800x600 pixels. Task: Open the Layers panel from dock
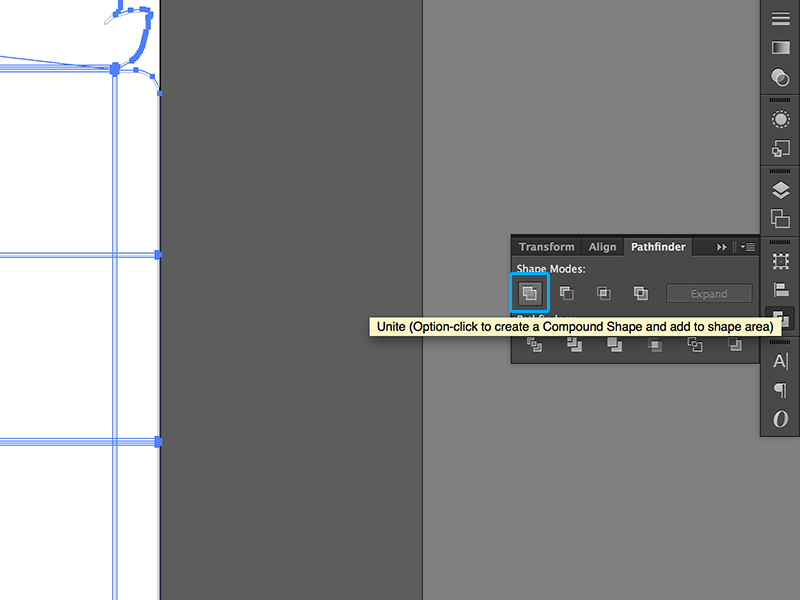tap(780, 190)
